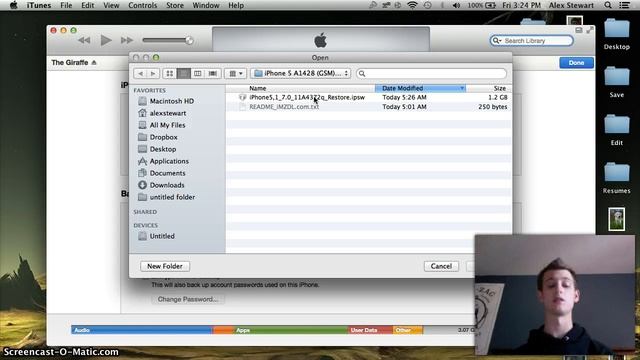Open the Edit menu
This screenshot has width=640, height=360.
[87, 5]
